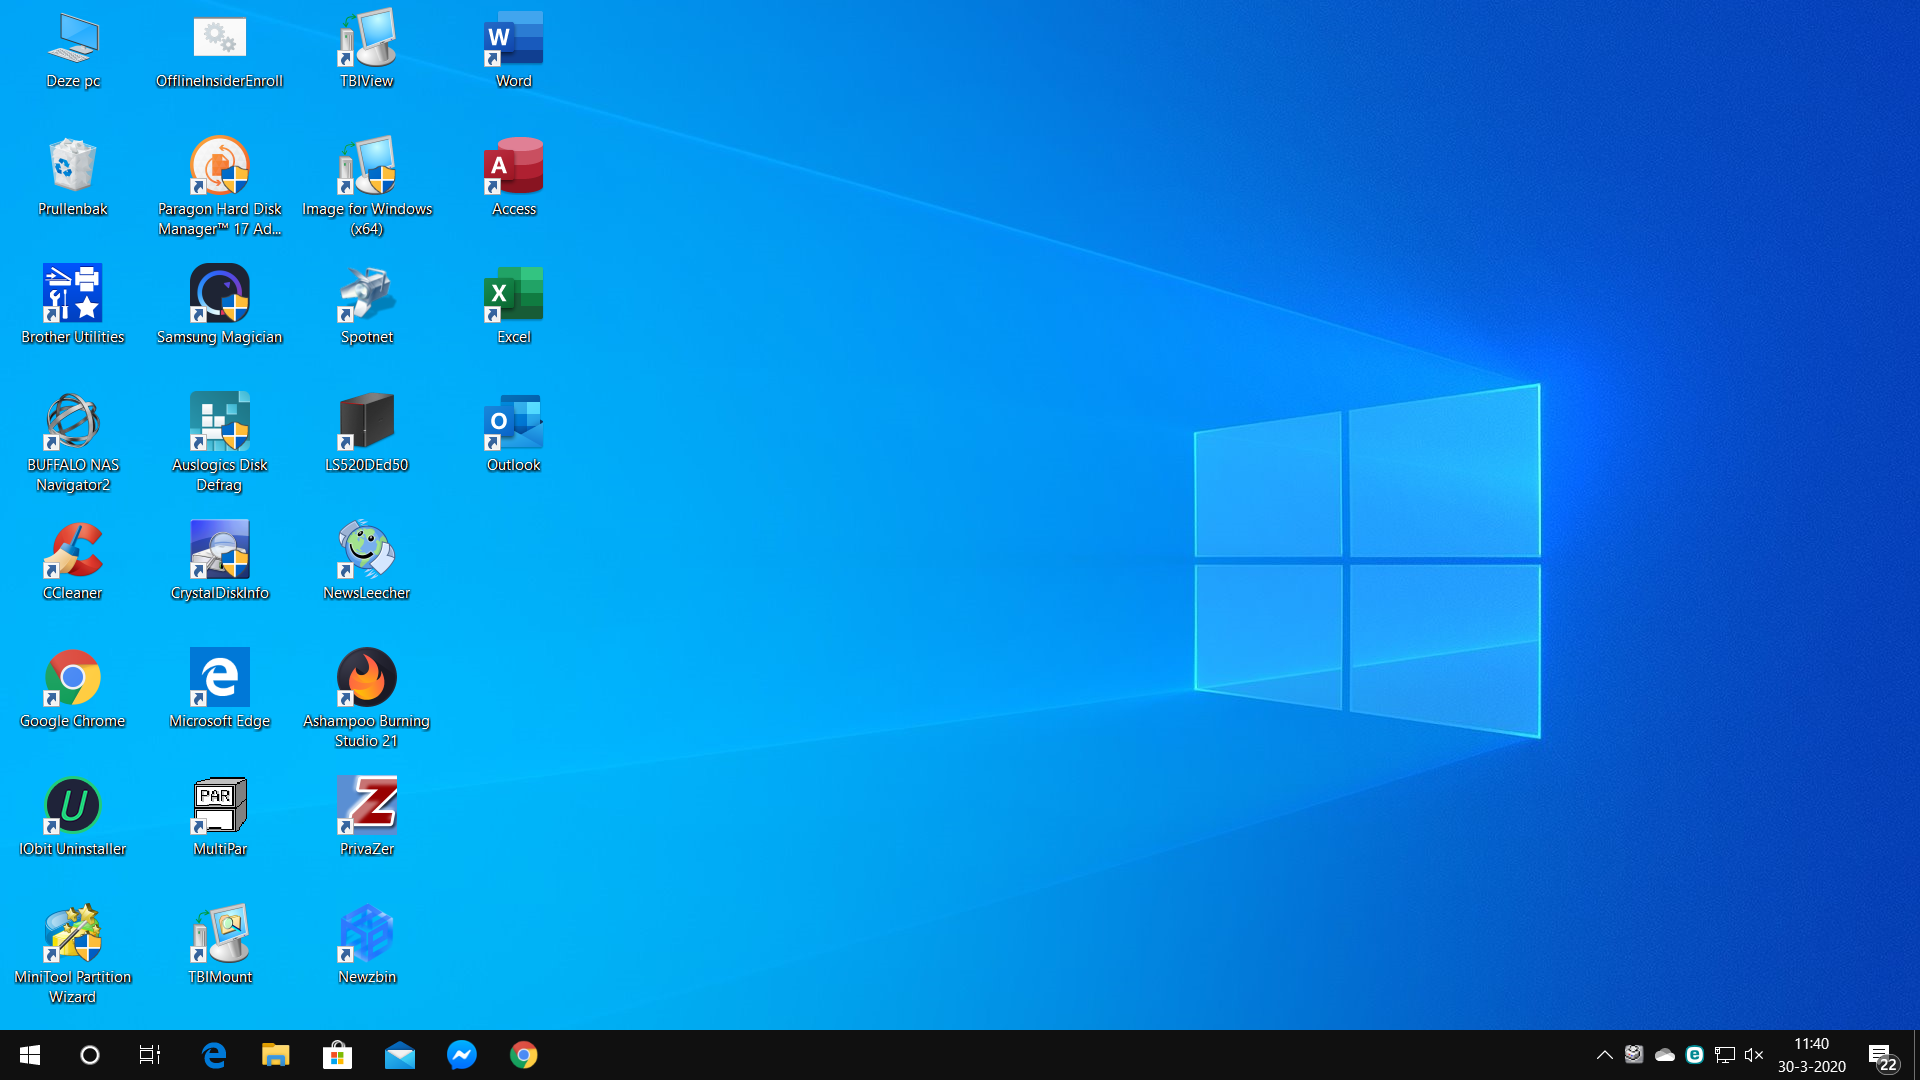Image resolution: width=1920 pixels, height=1080 pixels.
Task: Open Messenger from the taskbar
Action: point(462,1055)
